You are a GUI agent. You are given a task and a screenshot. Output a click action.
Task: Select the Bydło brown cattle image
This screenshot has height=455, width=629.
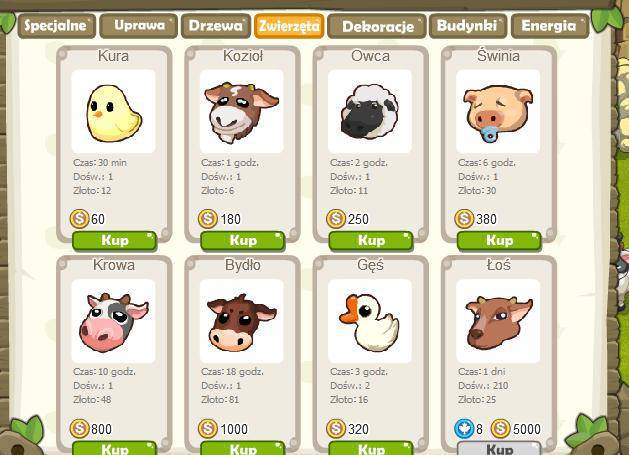coord(241,321)
